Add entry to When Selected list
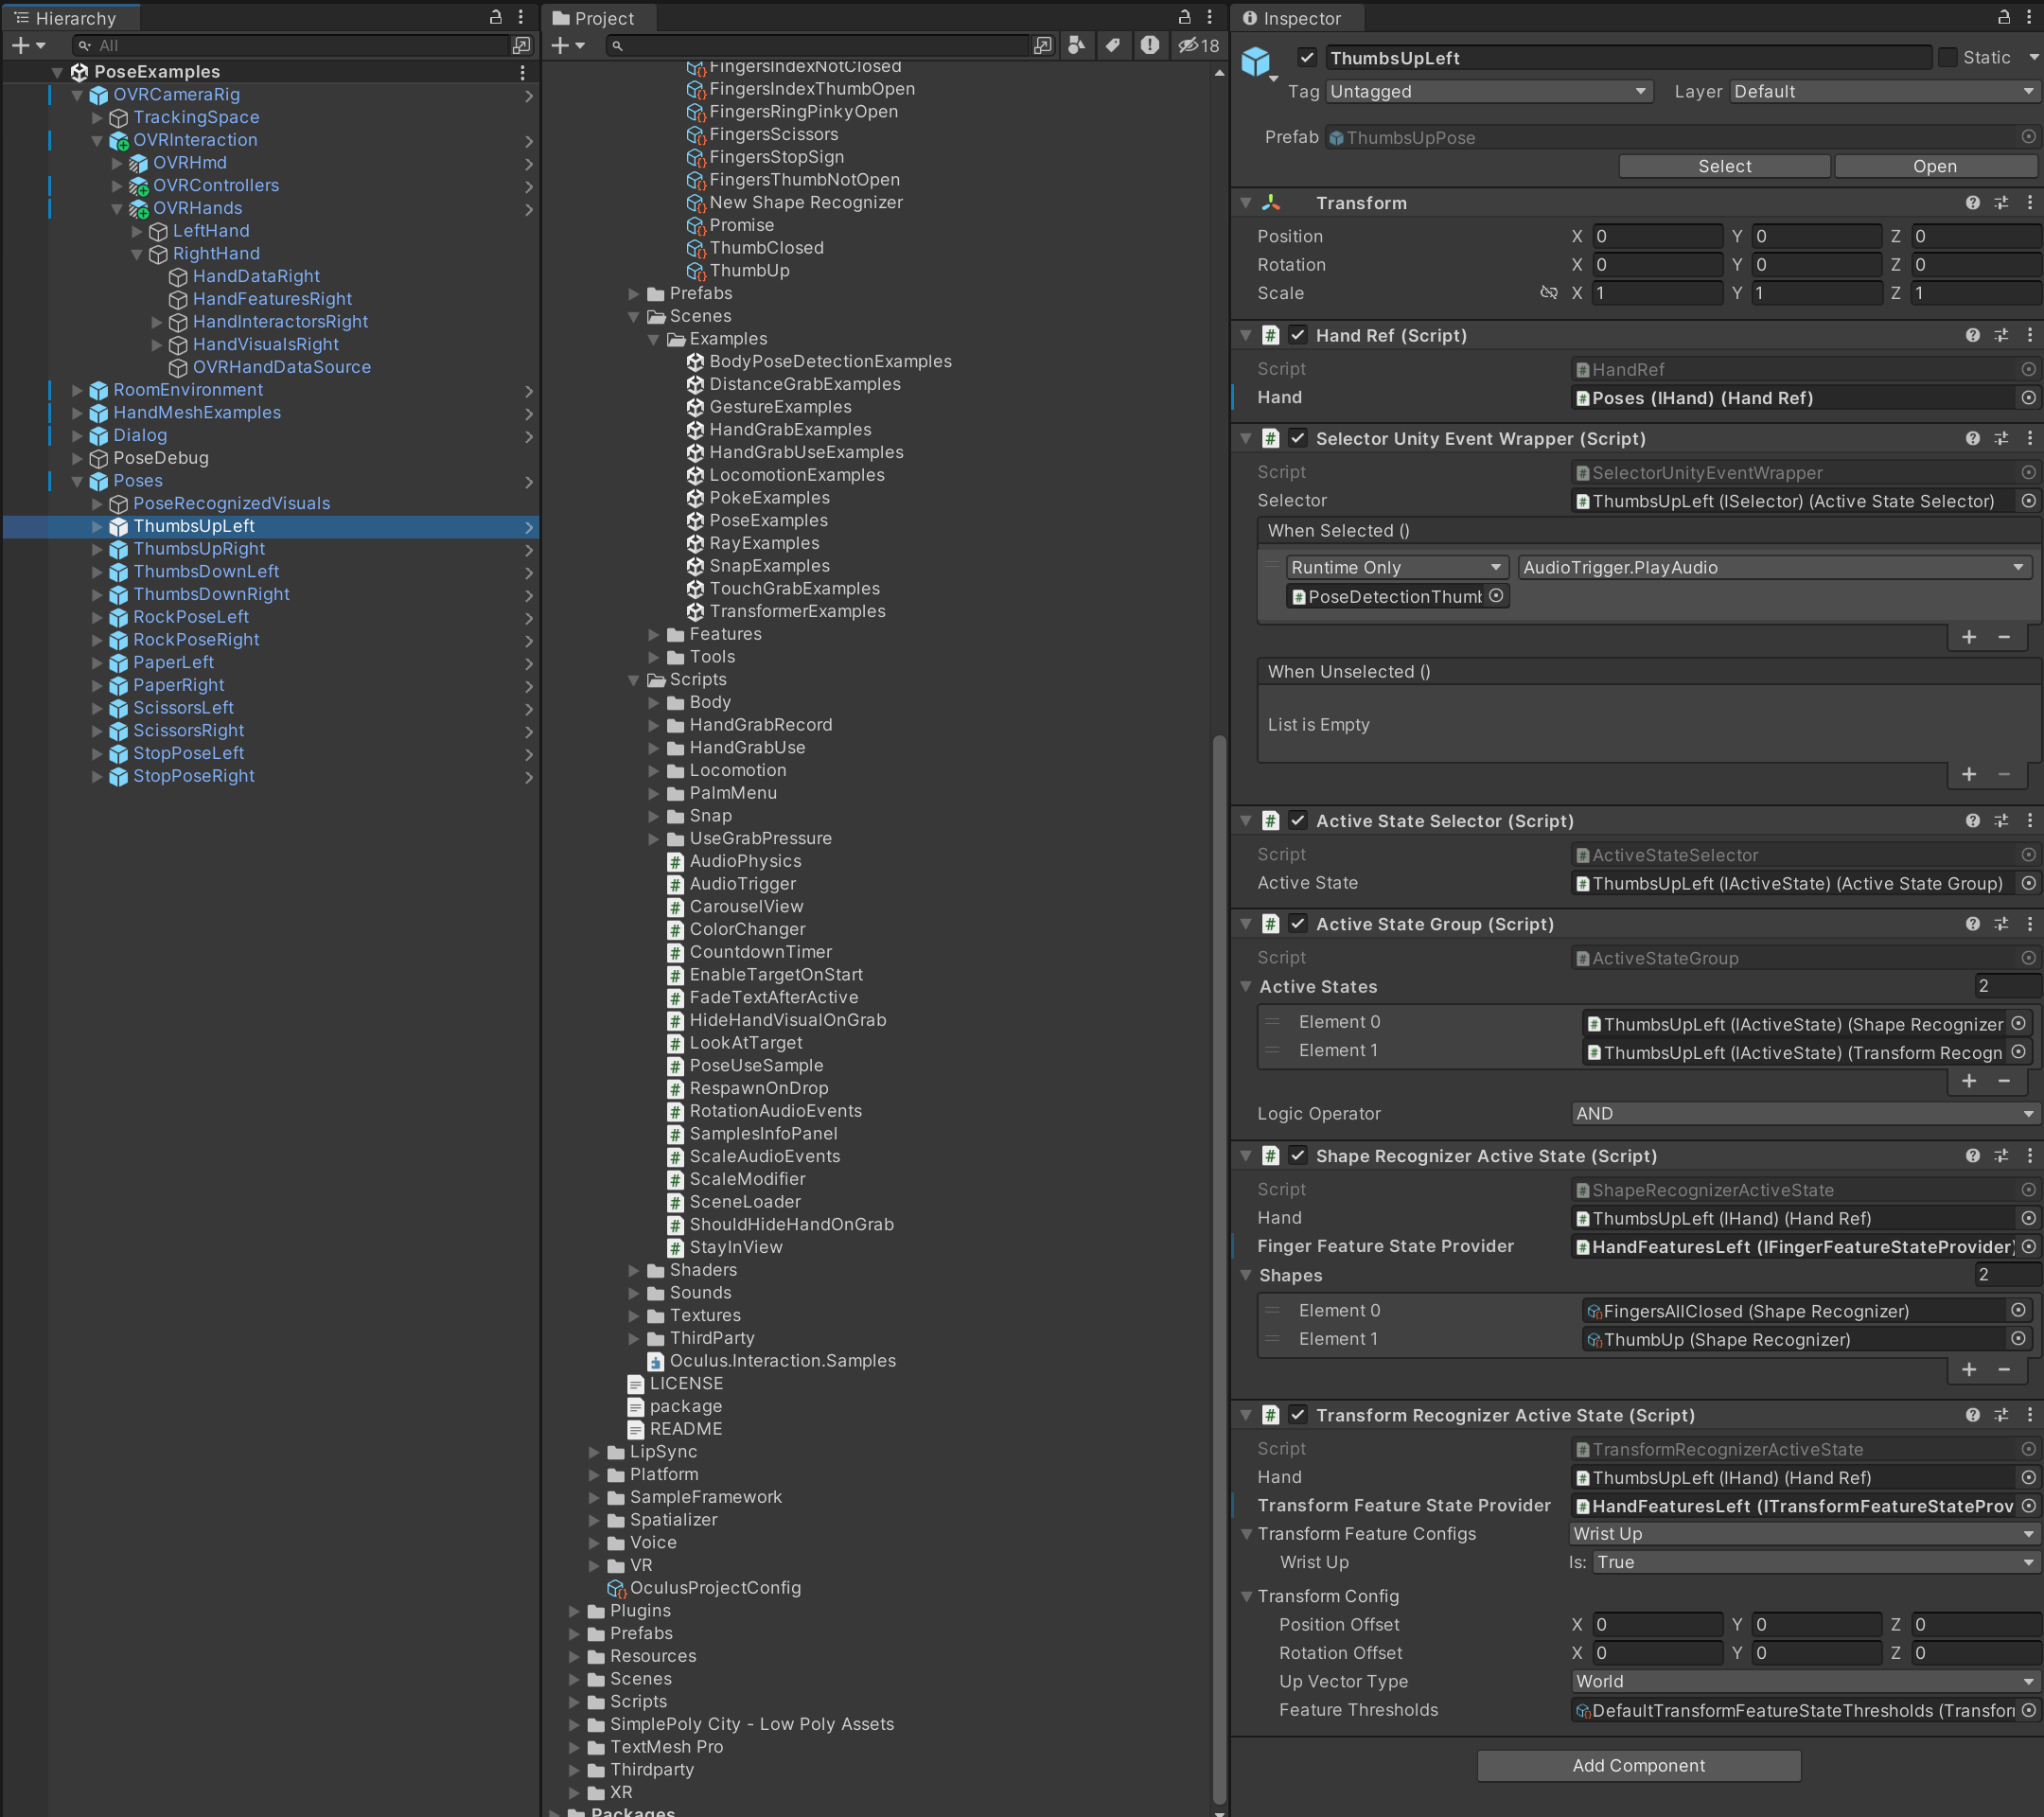This screenshot has width=2044, height=1817. (x=1968, y=637)
